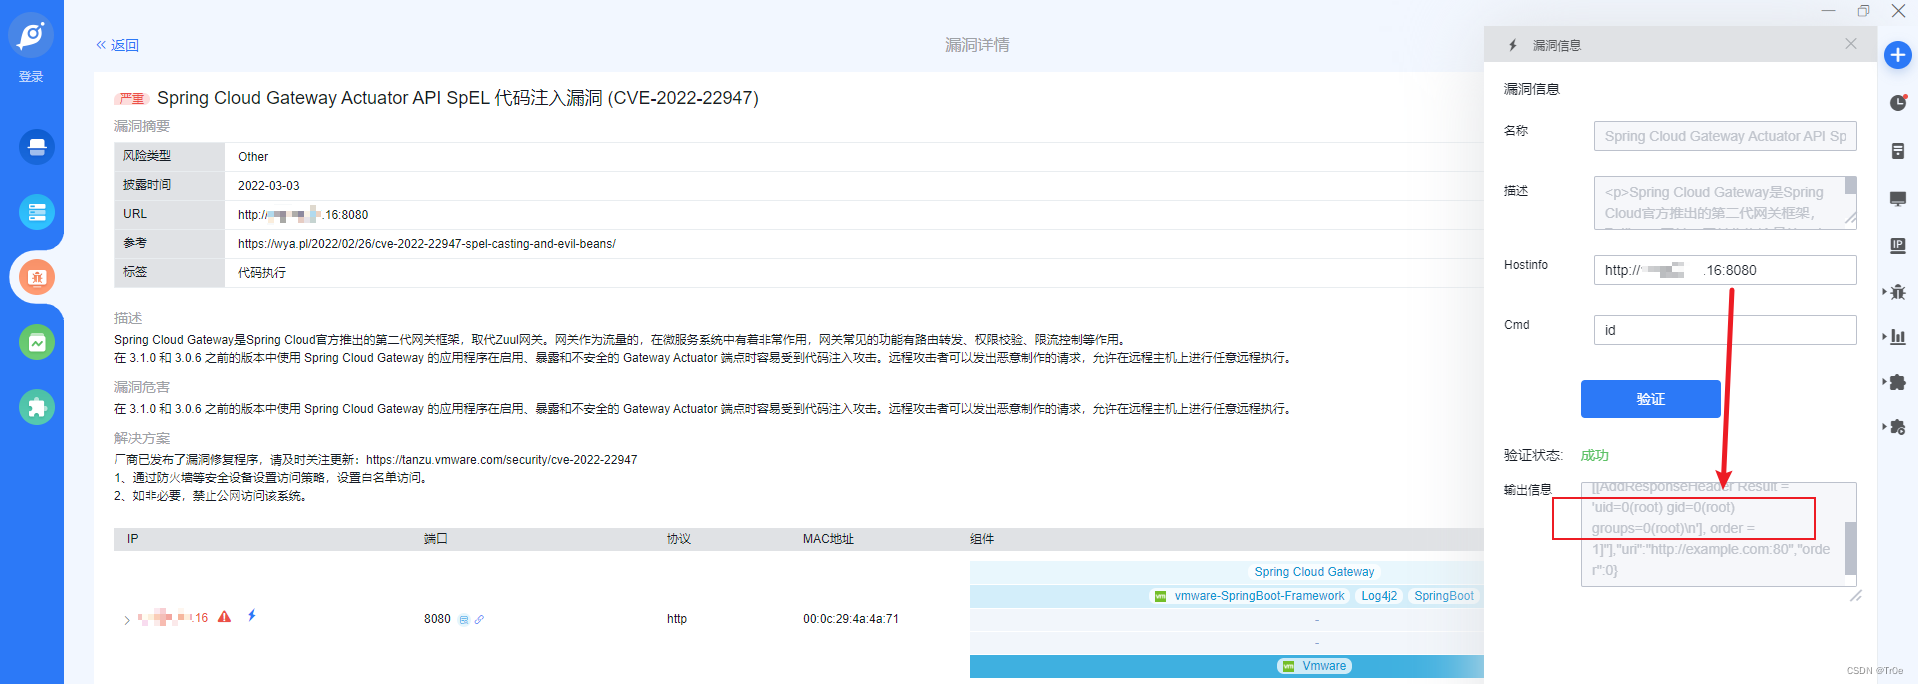
Task: Click the 2022-03-03 disclosure date value
Action: pyautogui.click(x=269, y=186)
